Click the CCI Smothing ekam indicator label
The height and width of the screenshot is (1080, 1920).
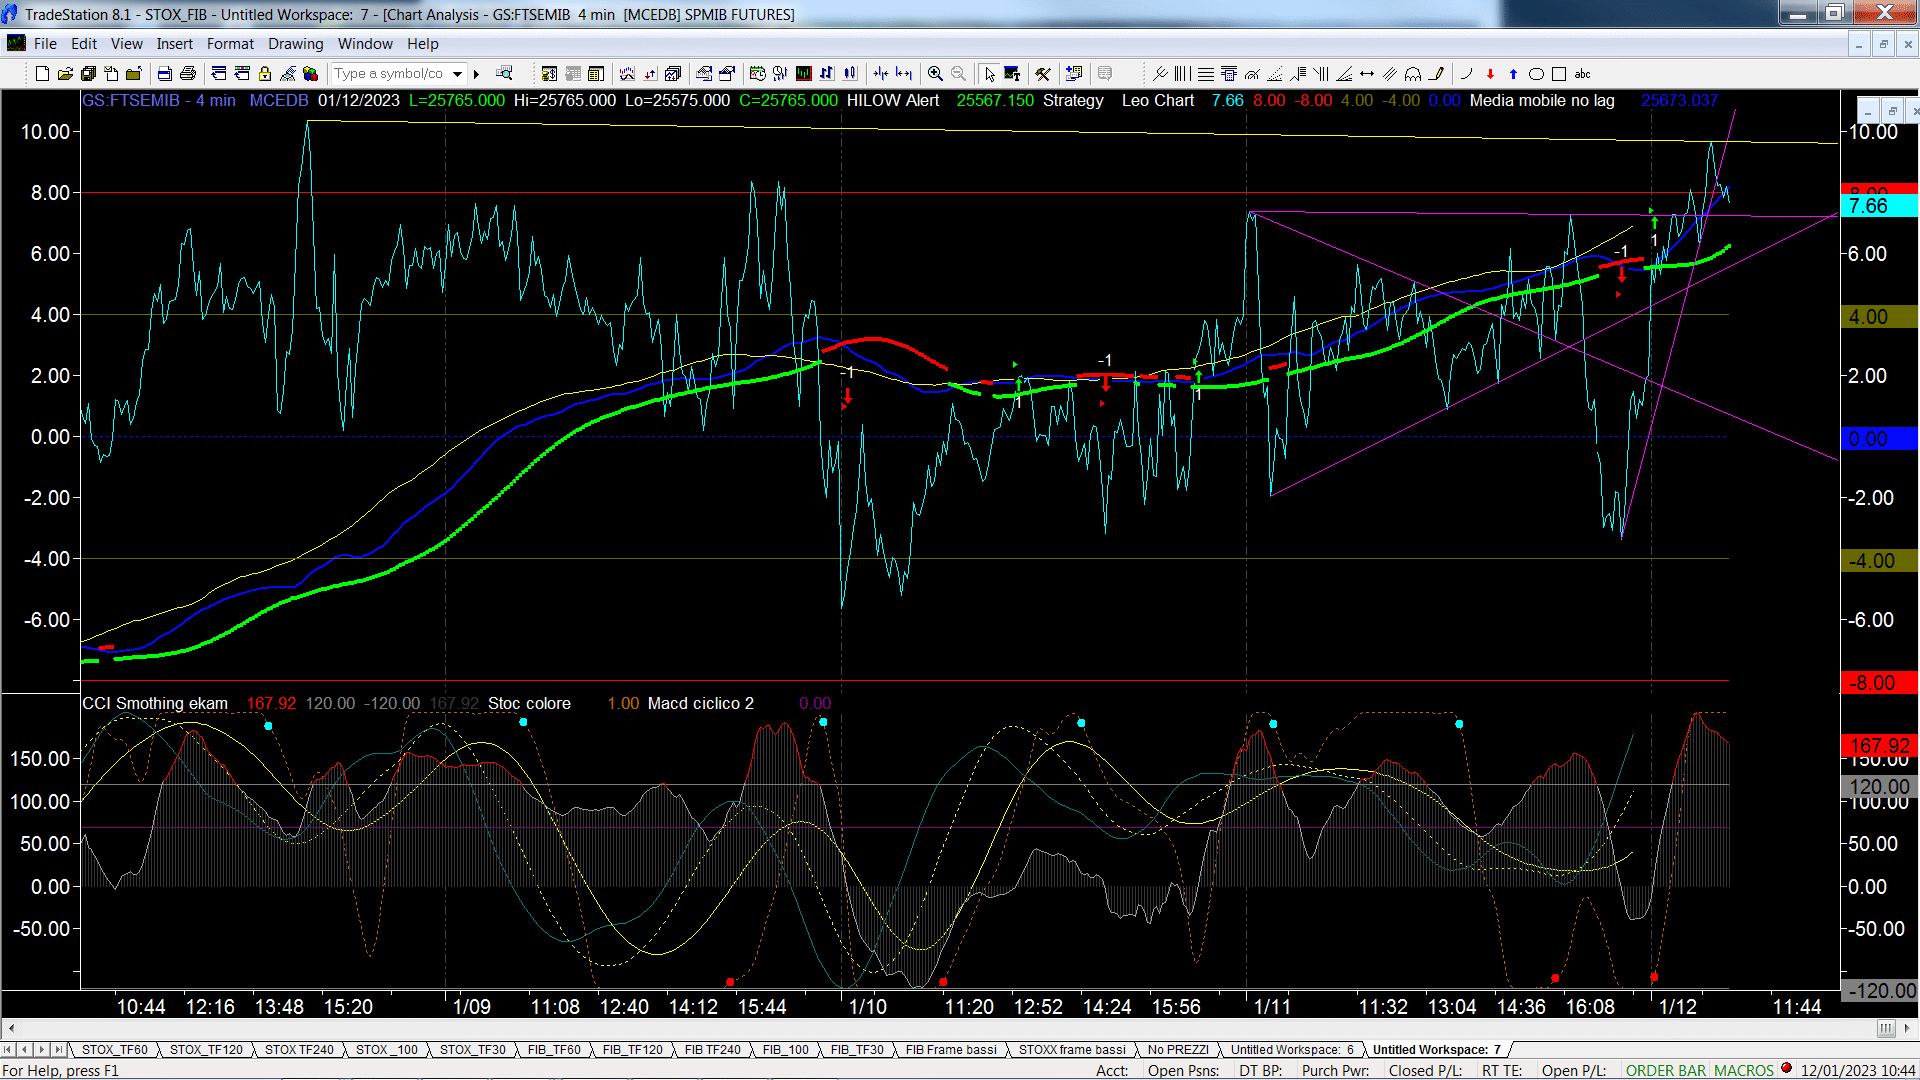click(155, 704)
